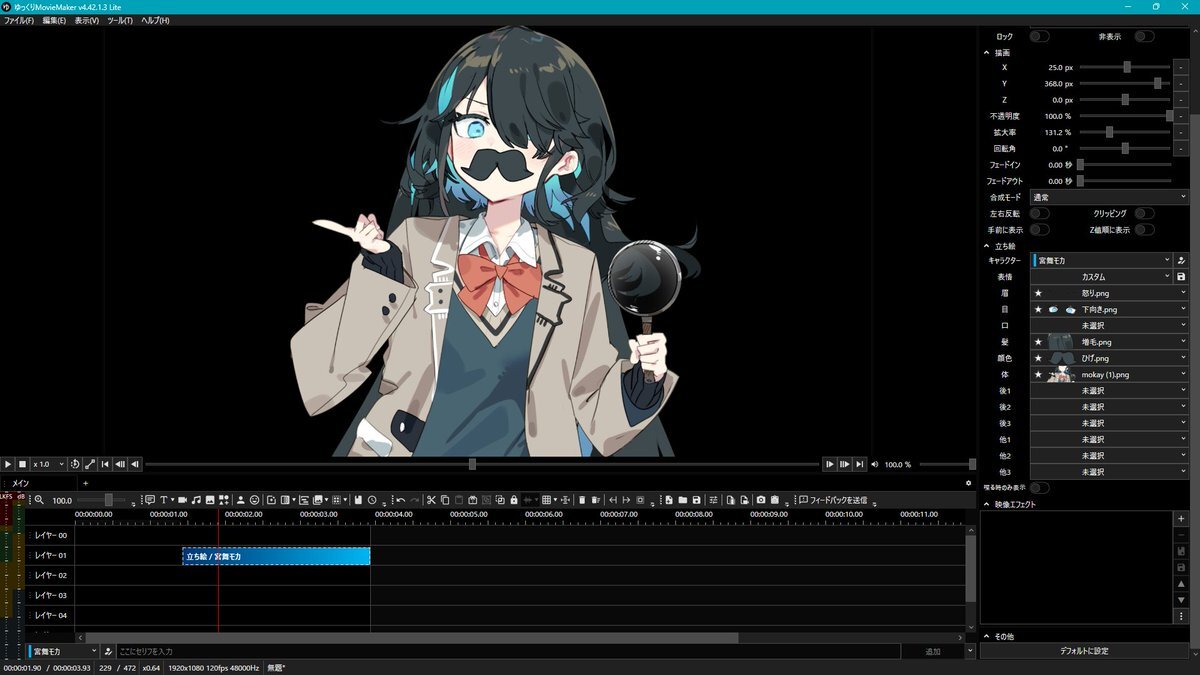The image size is (1200, 675).
Task: Open character settings icon next to 宮舞モカ dropdown
Action: coord(1181,260)
